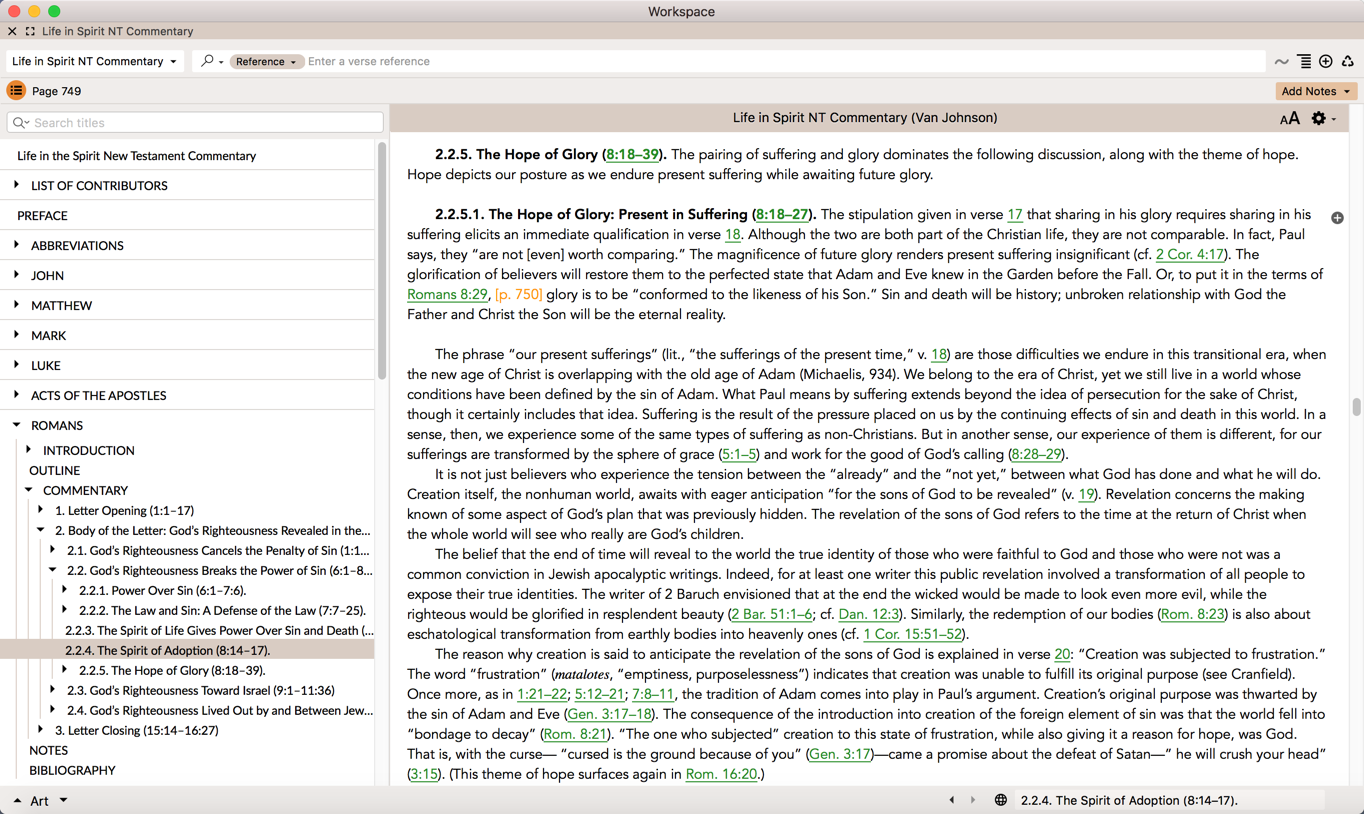Collapse the COMMENTARY node
This screenshot has height=814, width=1364.
(x=28, y=490)
